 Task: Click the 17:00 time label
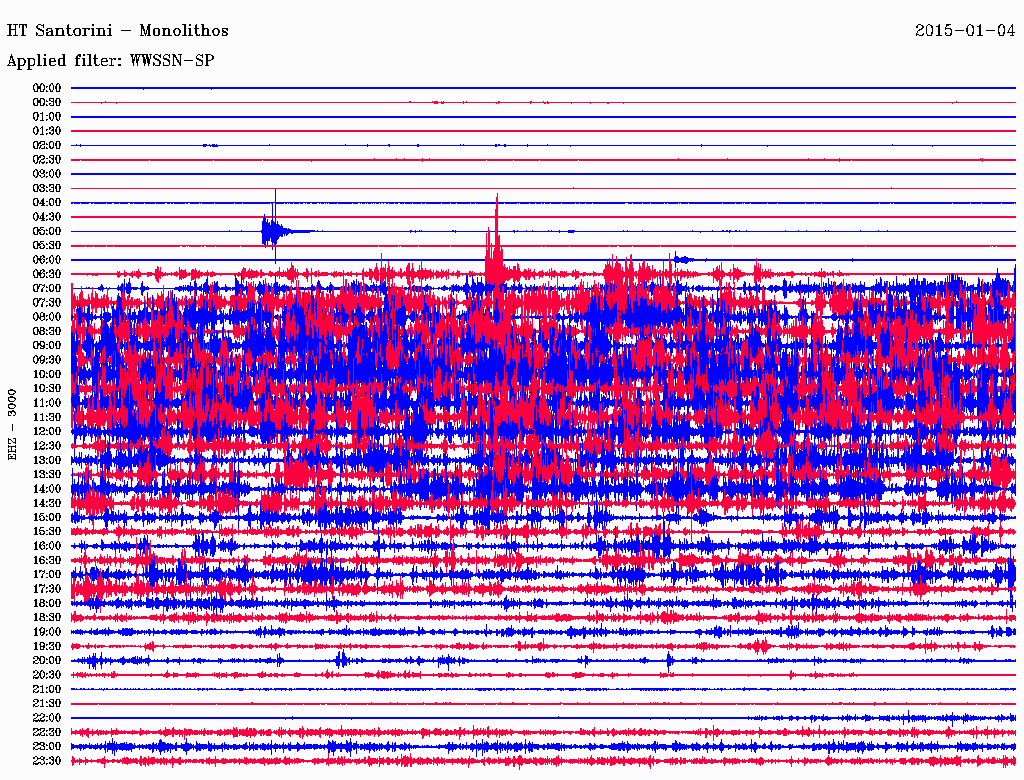pyautogui.click(x=46, y=575)
